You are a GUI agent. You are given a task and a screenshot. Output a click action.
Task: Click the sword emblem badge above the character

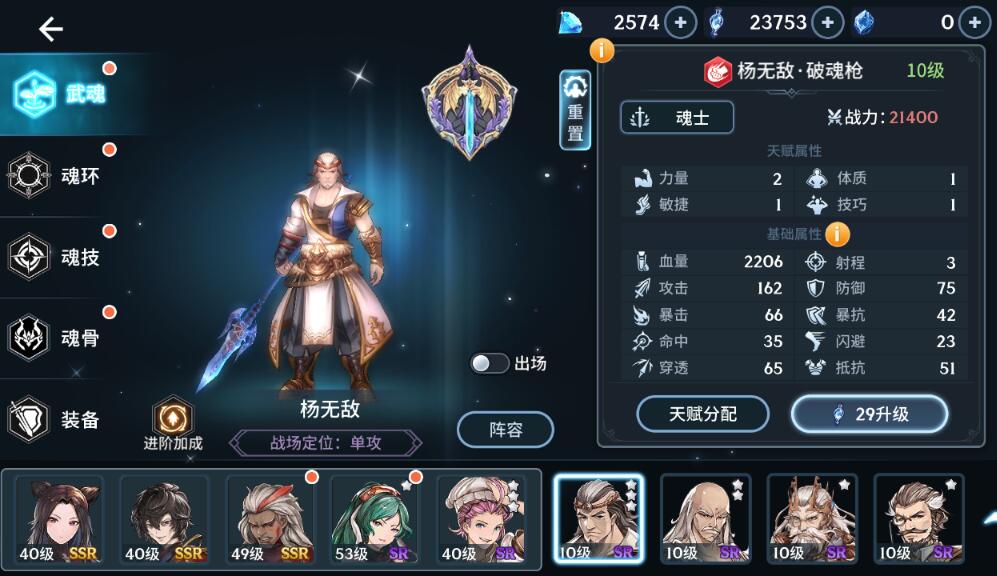pyautogui.click(x=469, y=102)
